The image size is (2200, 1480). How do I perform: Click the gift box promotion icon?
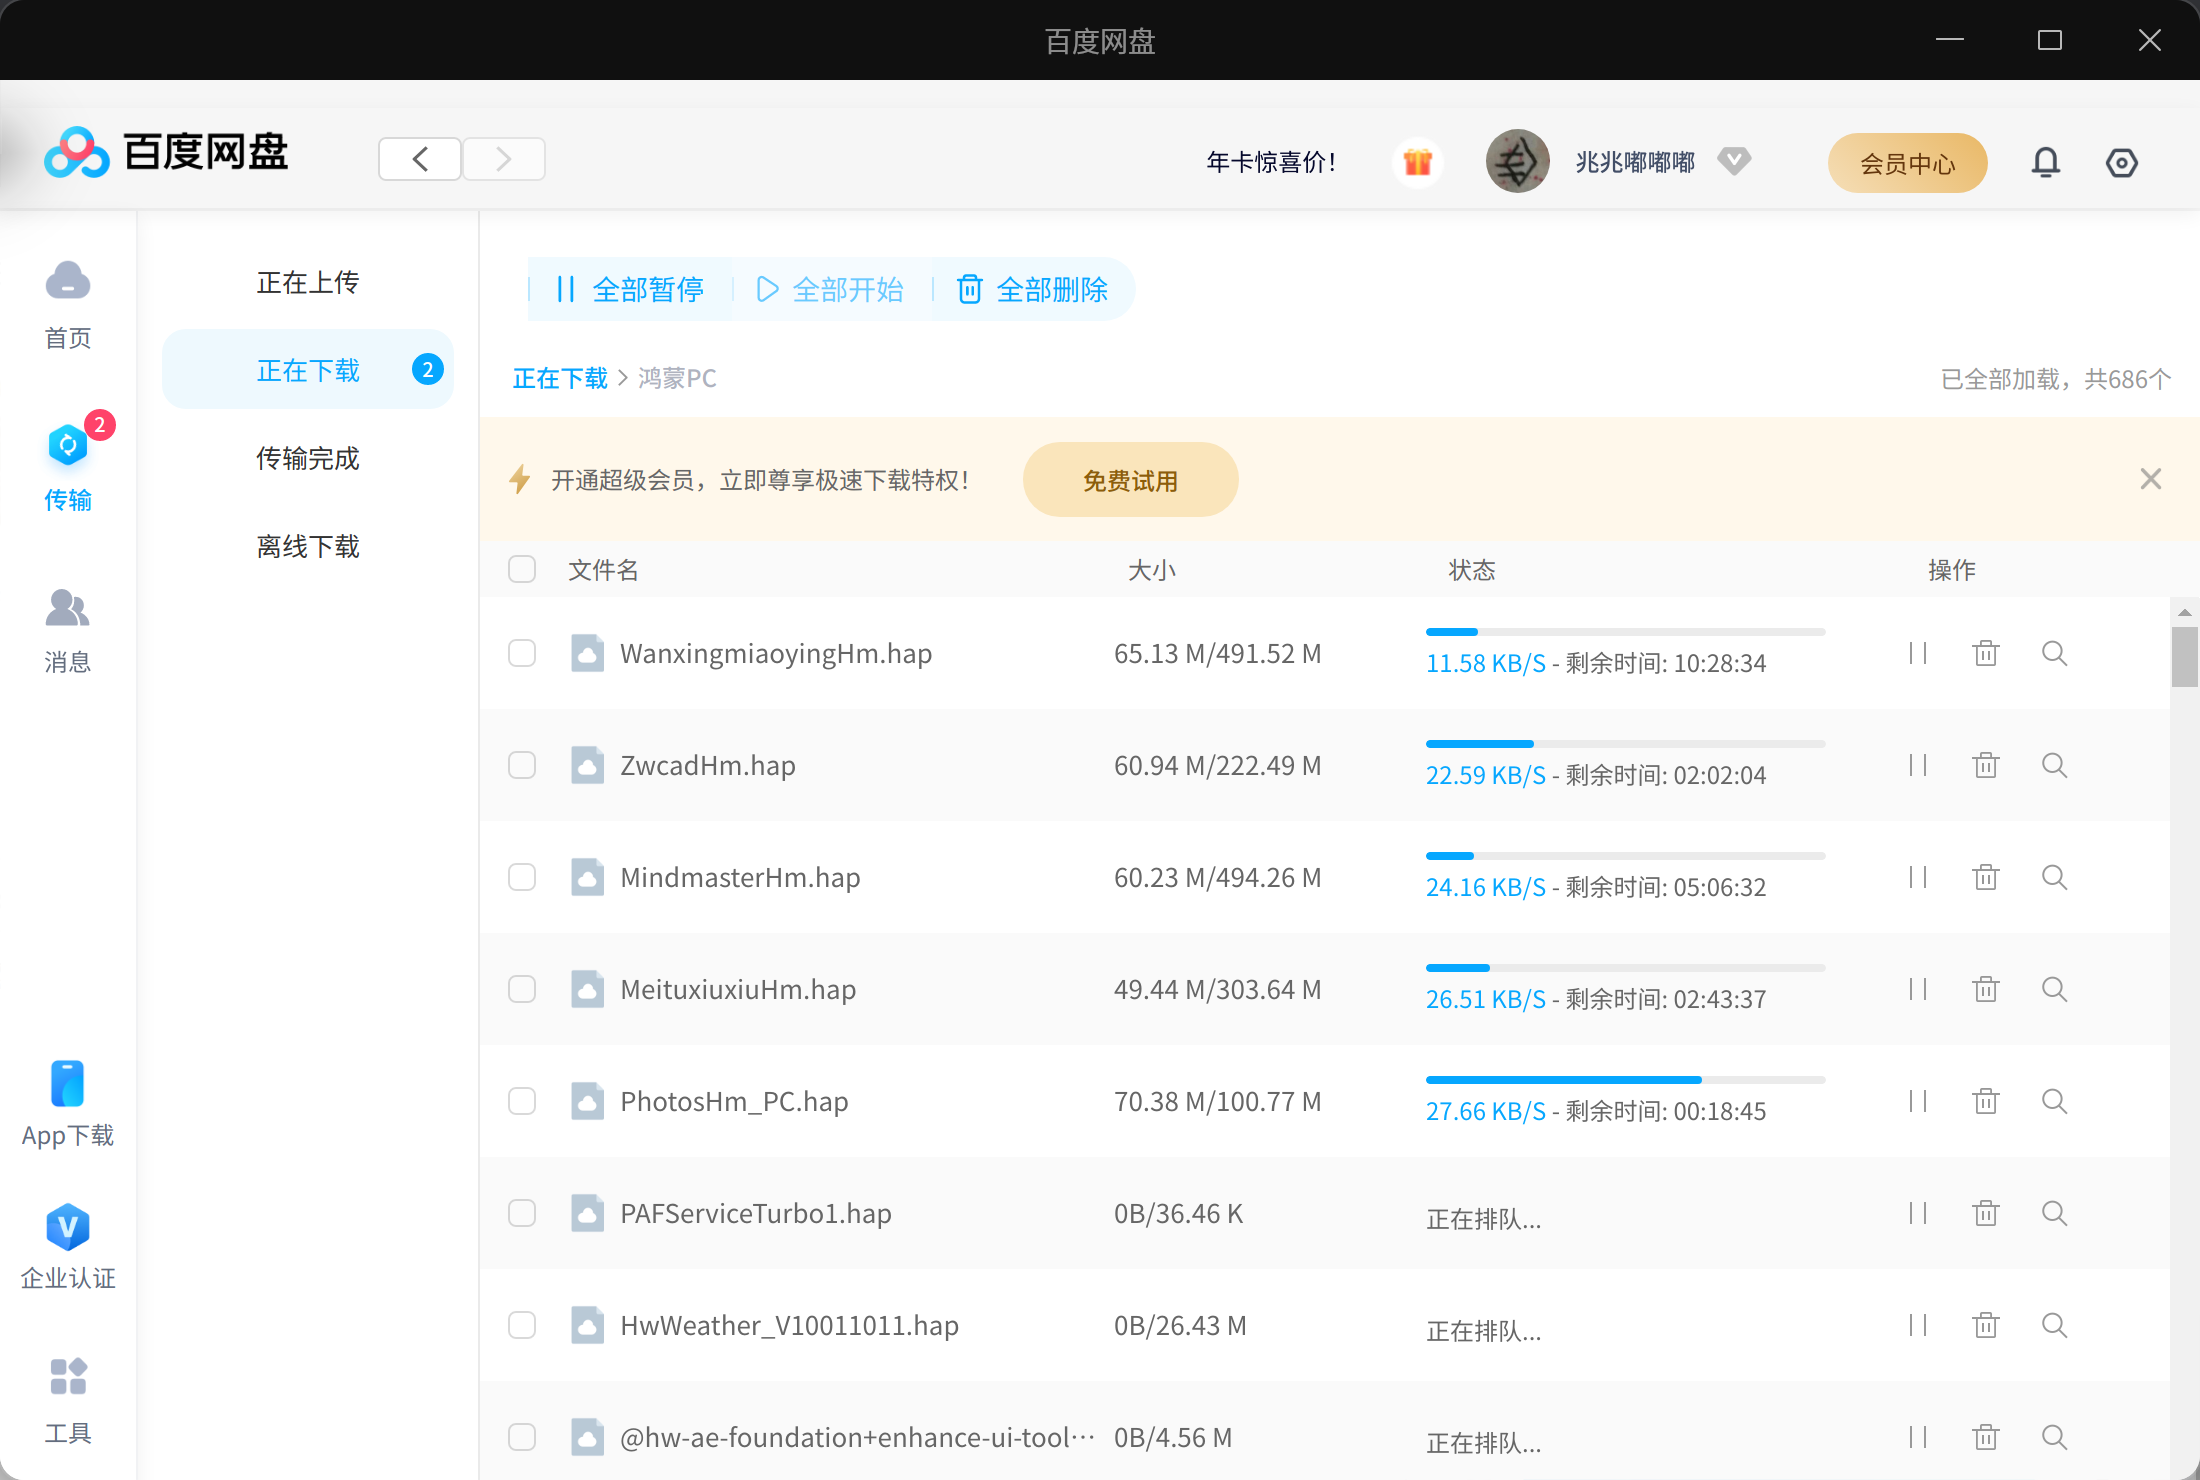pos(1417,162)
